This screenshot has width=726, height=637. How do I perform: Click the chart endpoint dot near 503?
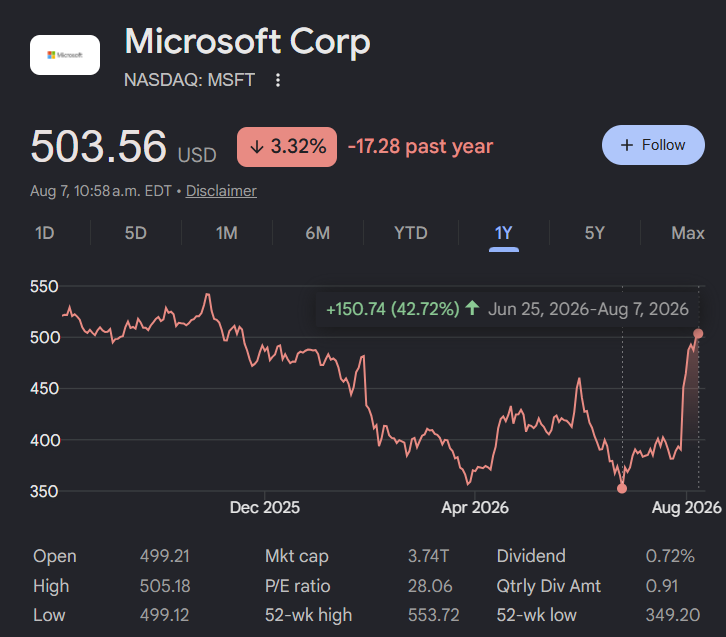pyautogui.click(x=698, y=334)
